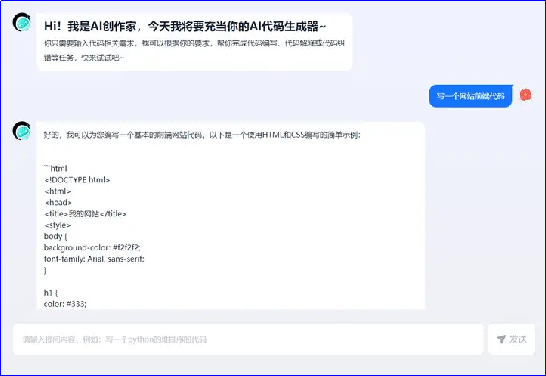Click the 'background-color: #f2f2f2;' line
The height and width of the screenshot is (376, 546).
(x=92, y=248)
